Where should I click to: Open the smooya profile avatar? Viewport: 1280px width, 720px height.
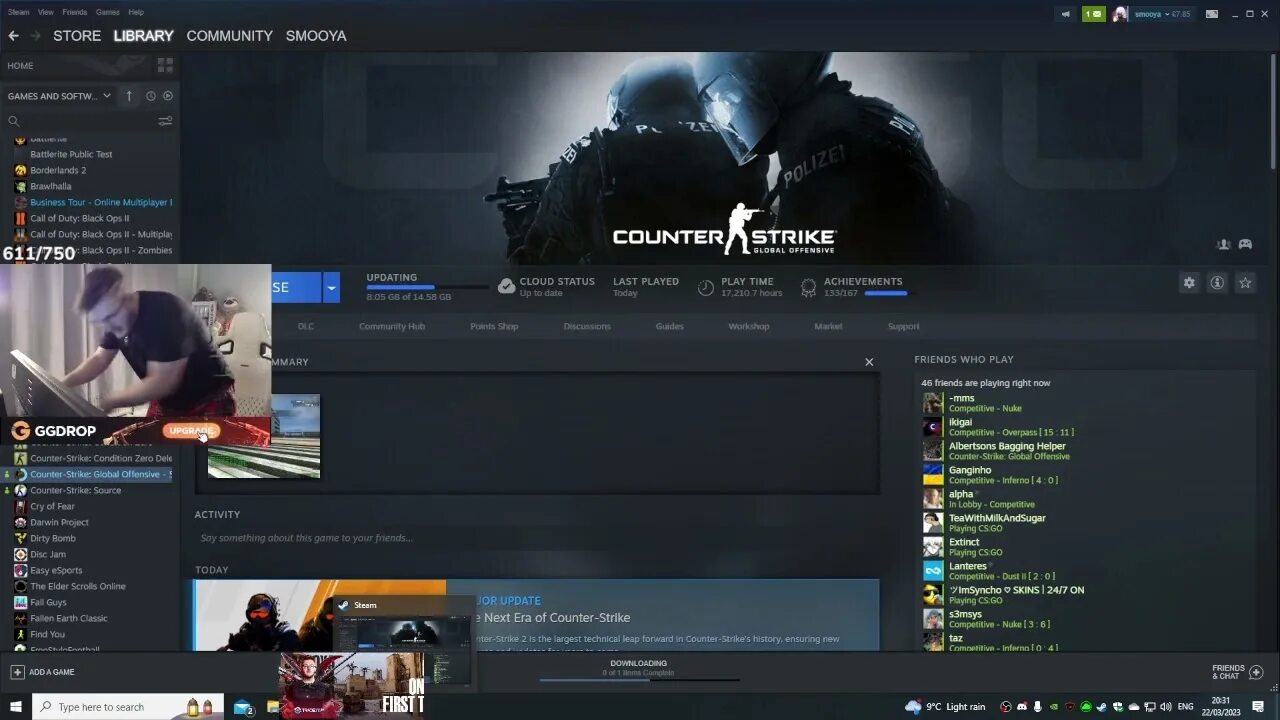pos(1120,14)
